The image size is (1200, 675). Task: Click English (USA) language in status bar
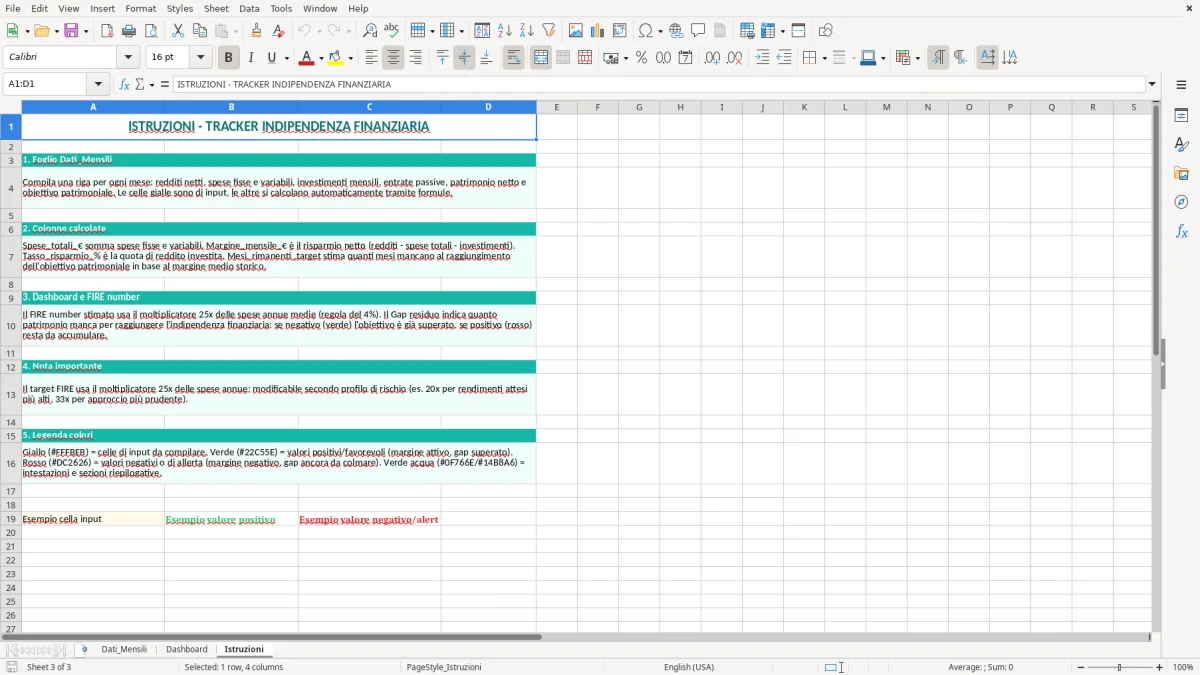click(689, 667)
